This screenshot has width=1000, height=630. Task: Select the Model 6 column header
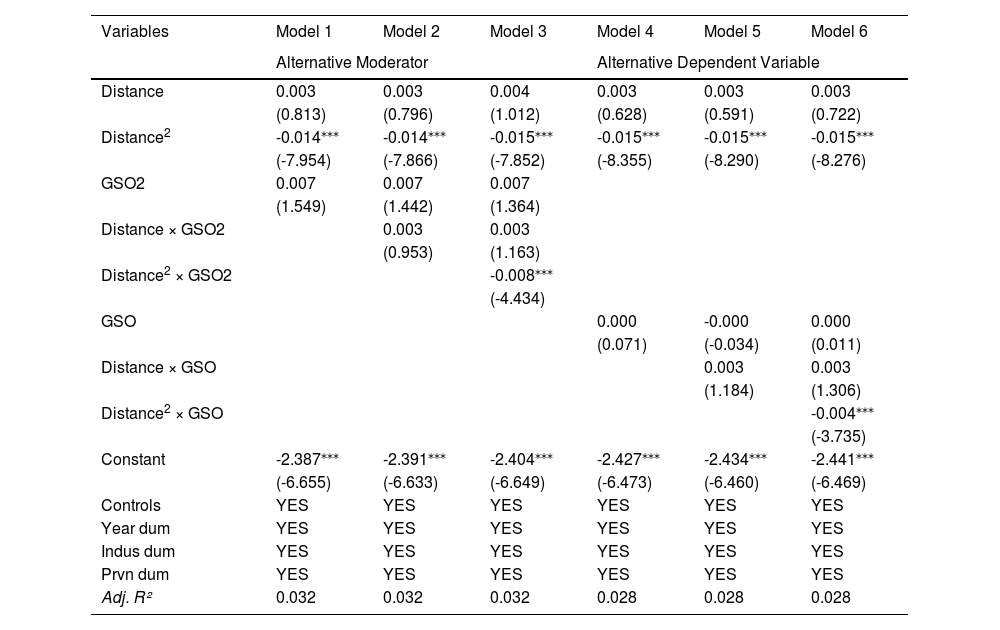pos(839,31)
